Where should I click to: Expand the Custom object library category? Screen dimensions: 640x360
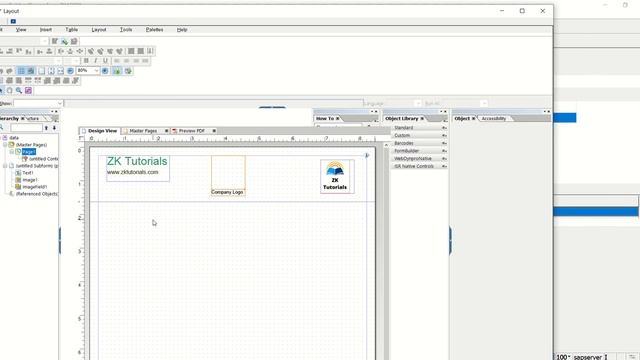pos(419,136)
